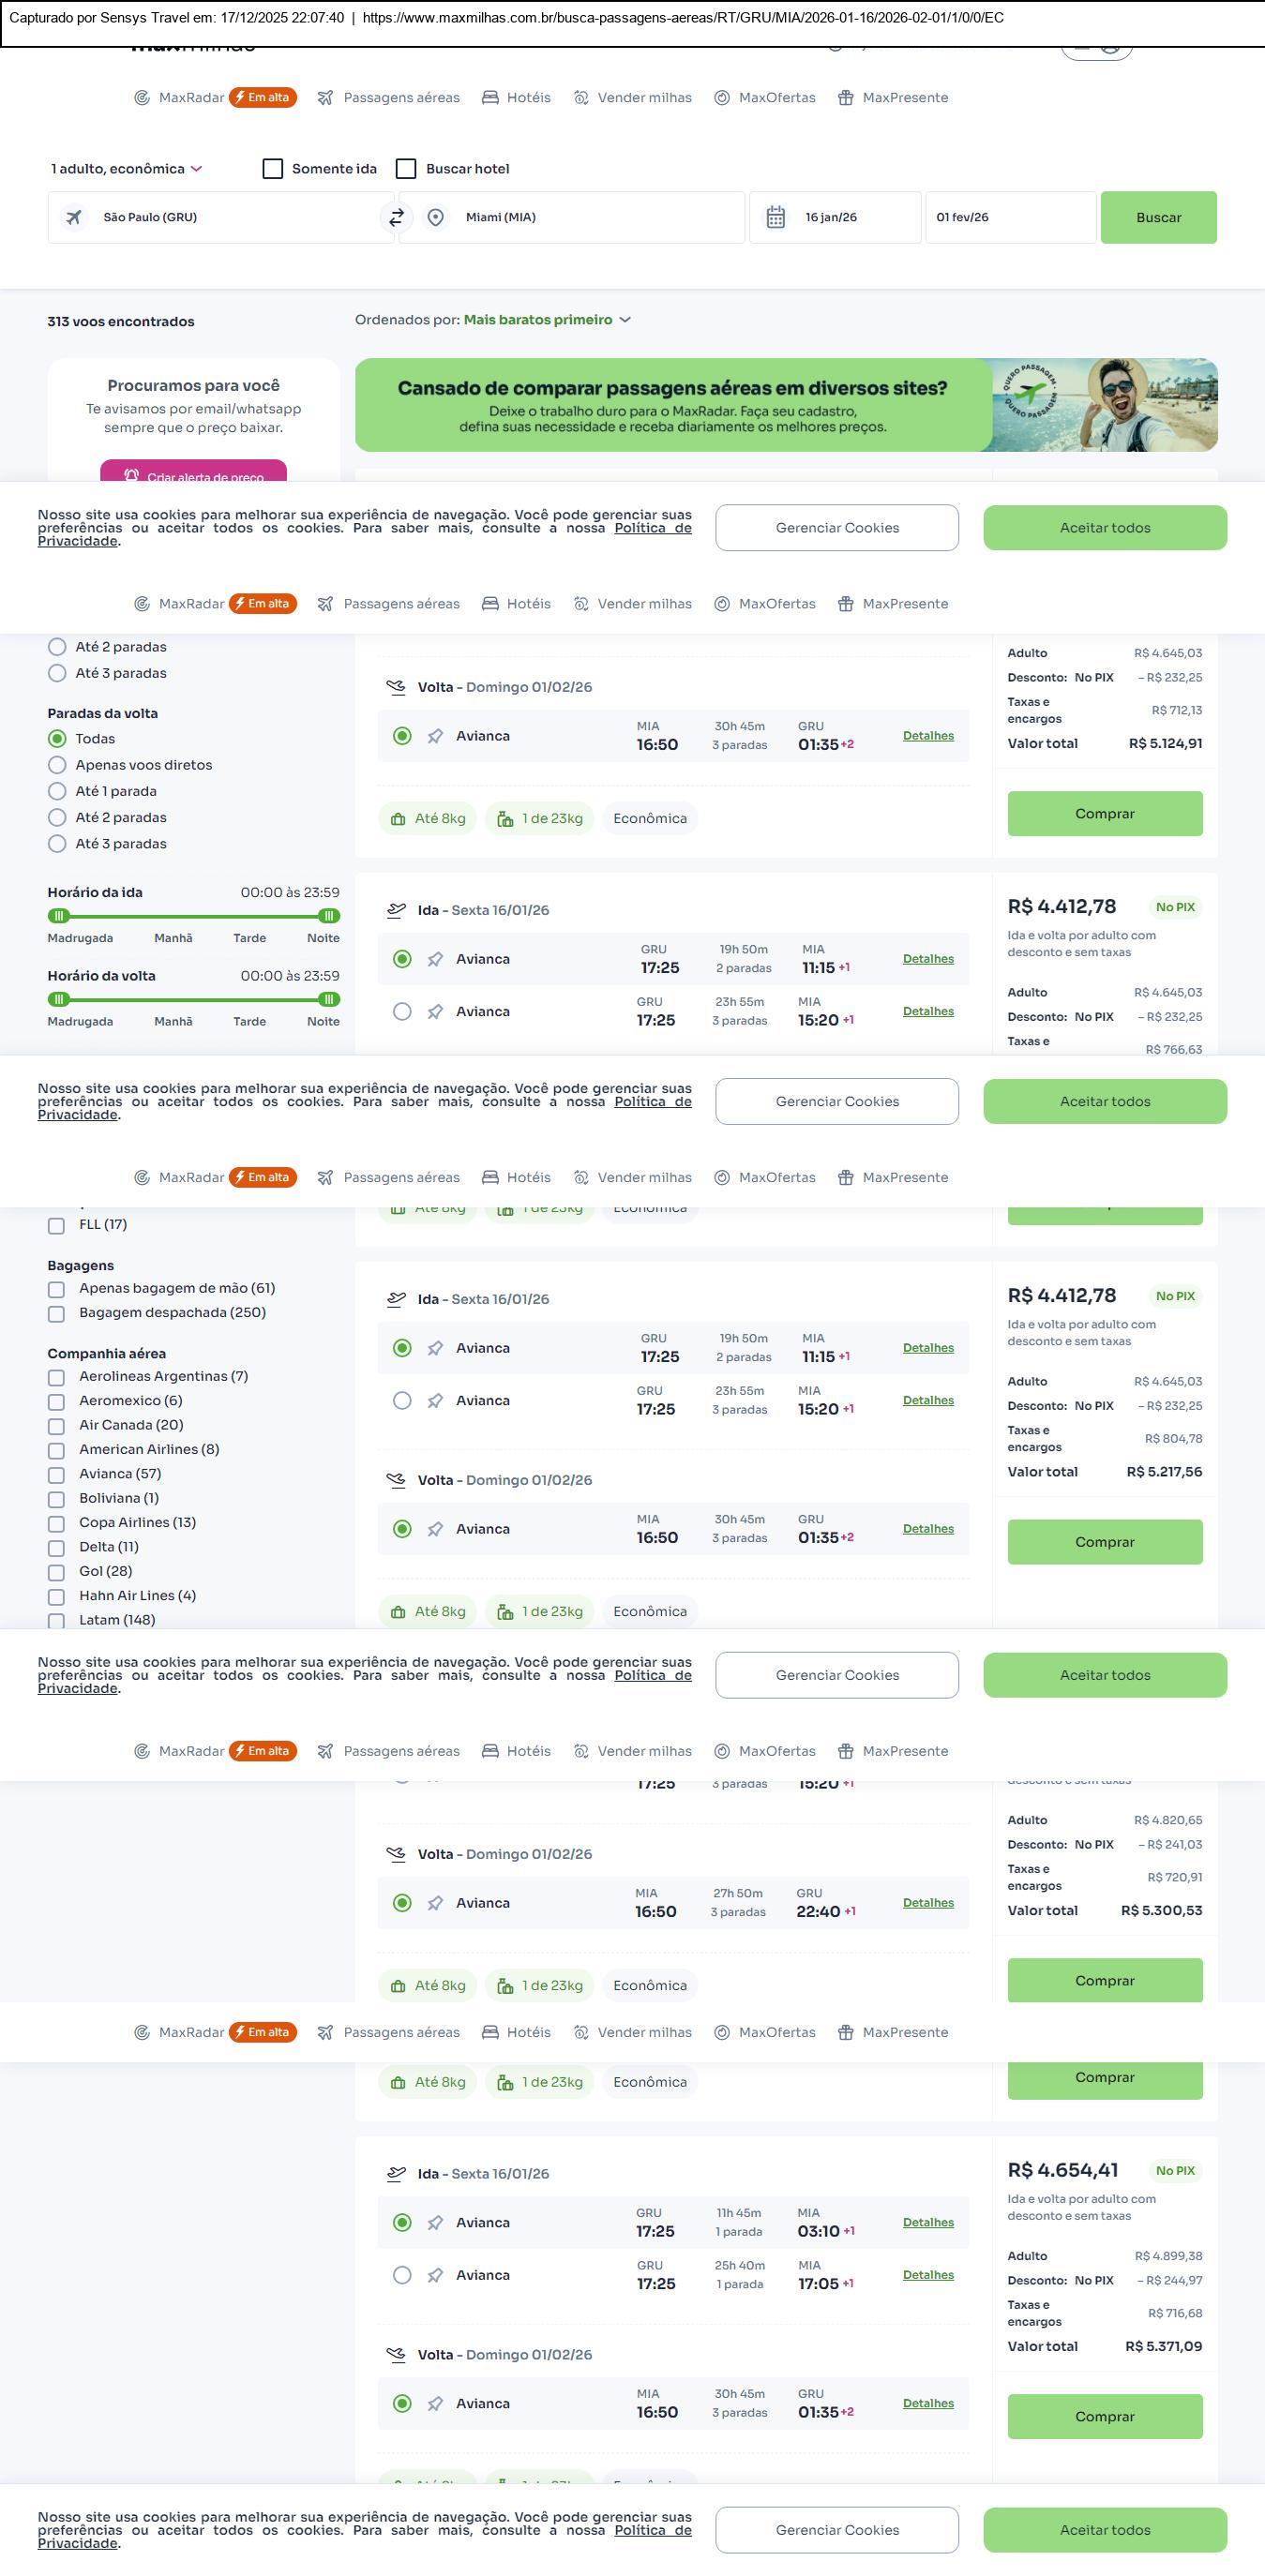Viewport: 1265px width, 2576px height.
Task: Choose the 25h 40m Avianca outbound flight
Action: (402, 2275)
